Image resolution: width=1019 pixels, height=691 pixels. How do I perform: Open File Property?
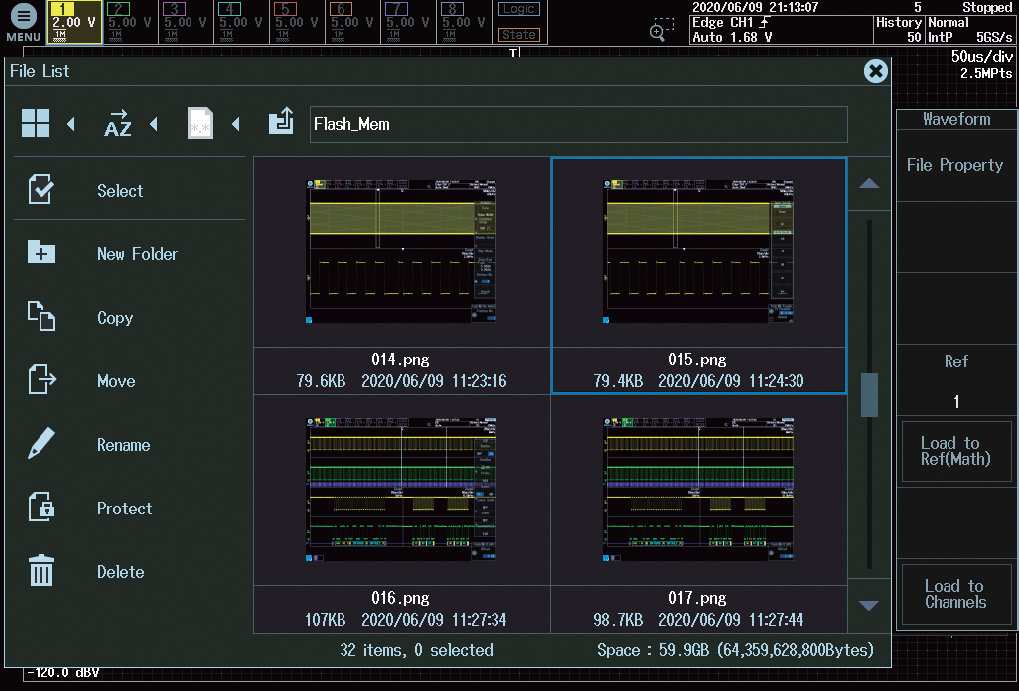click(955, 165)
